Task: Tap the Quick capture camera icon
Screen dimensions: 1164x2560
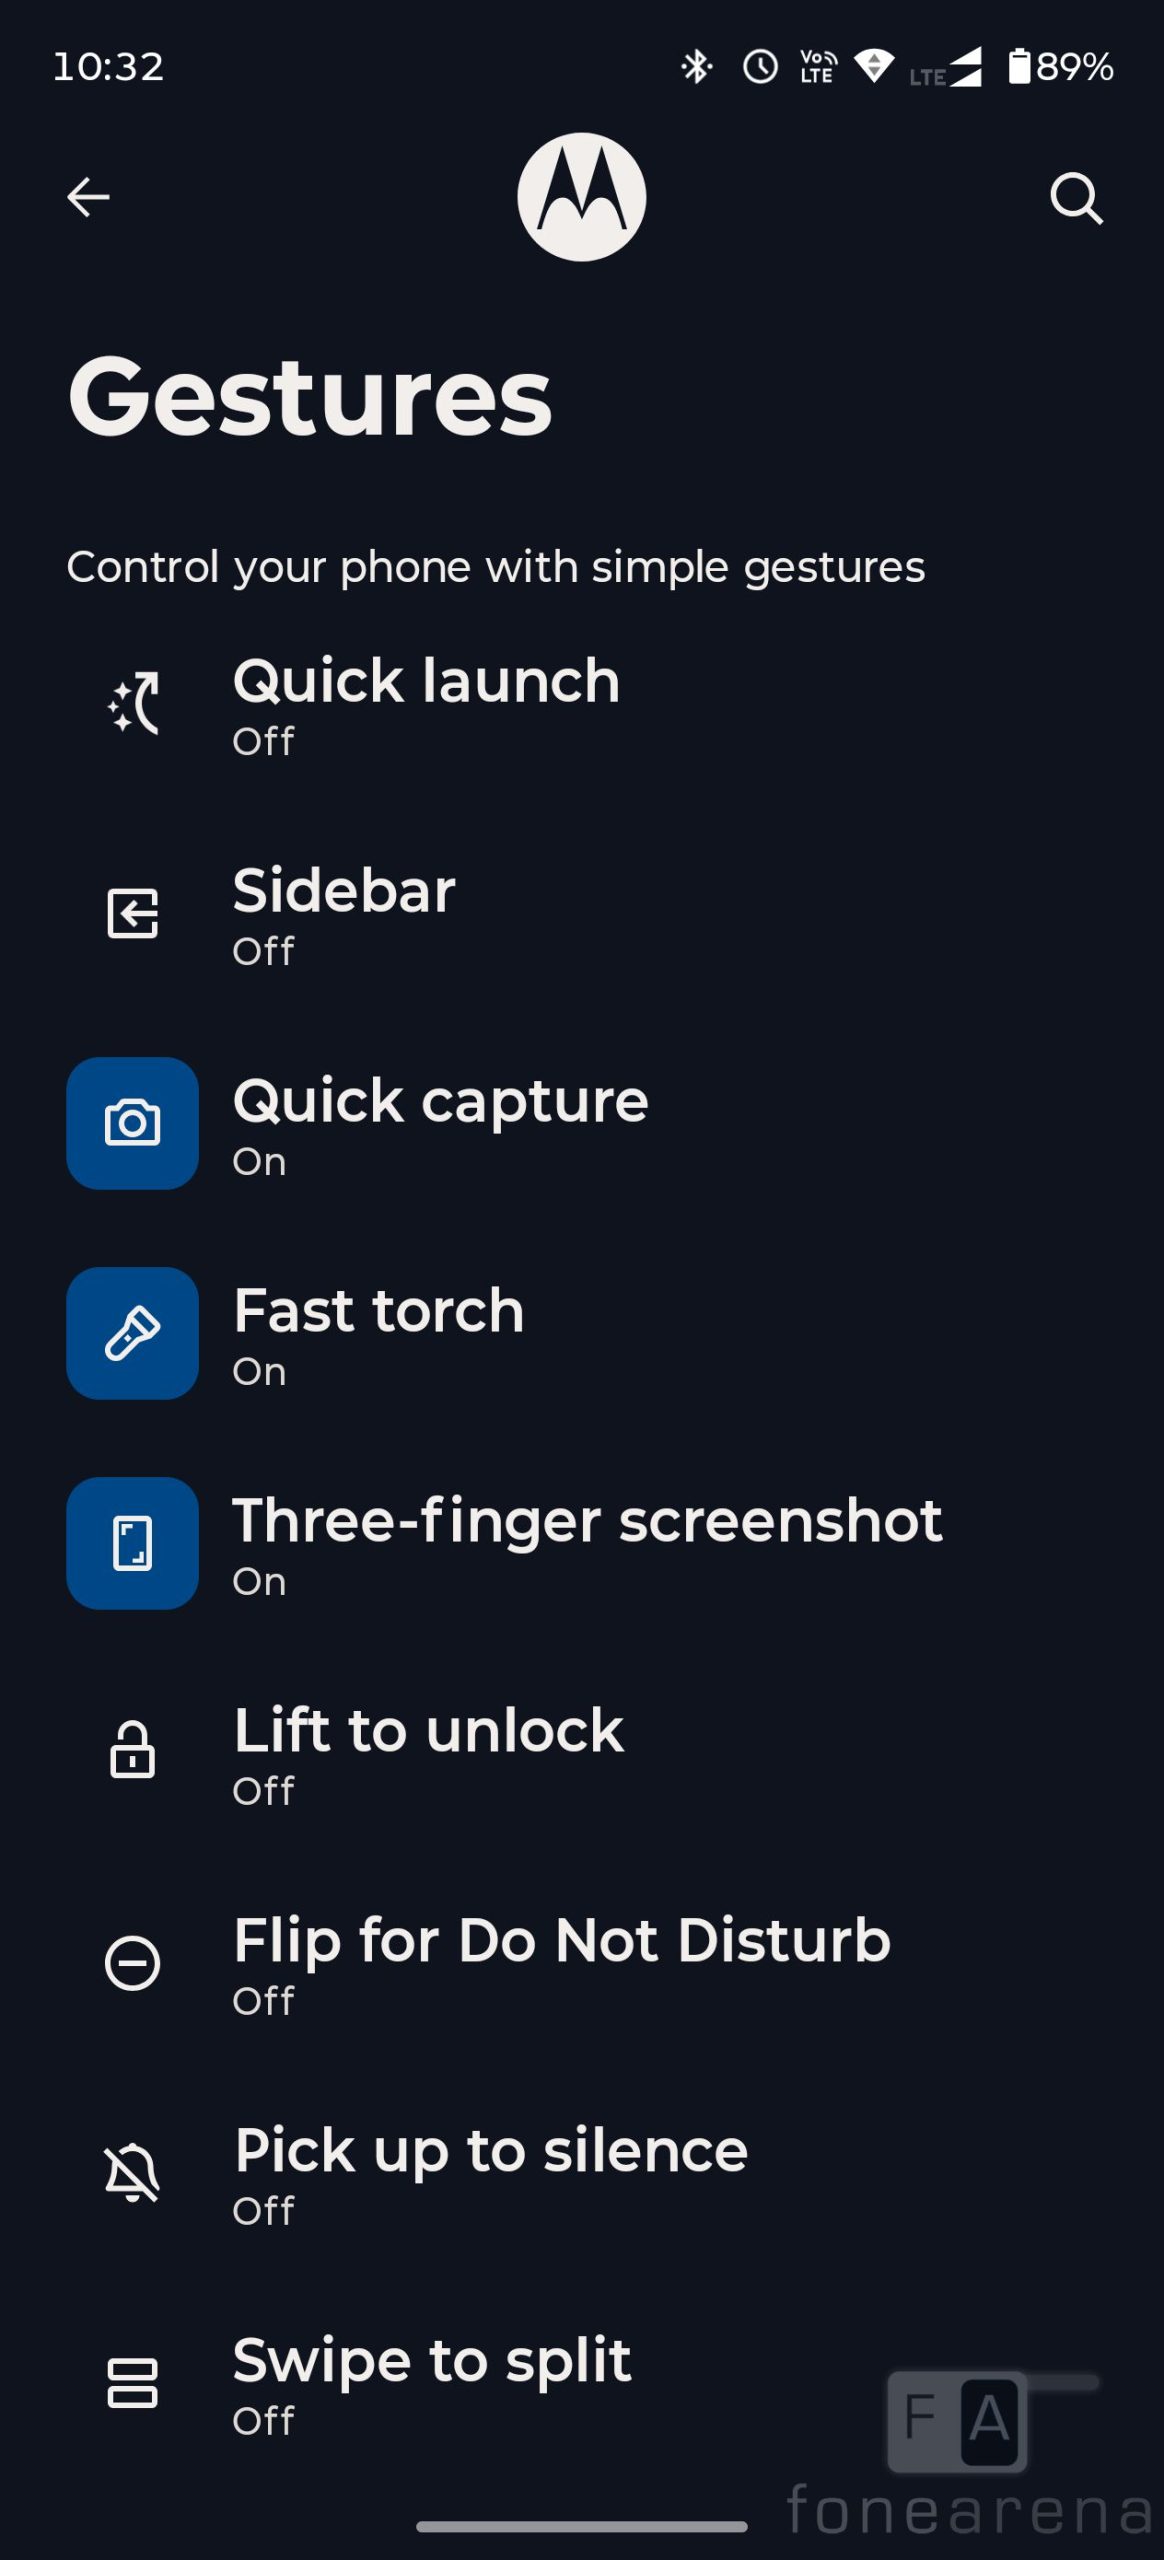Action: [133, 1123]
